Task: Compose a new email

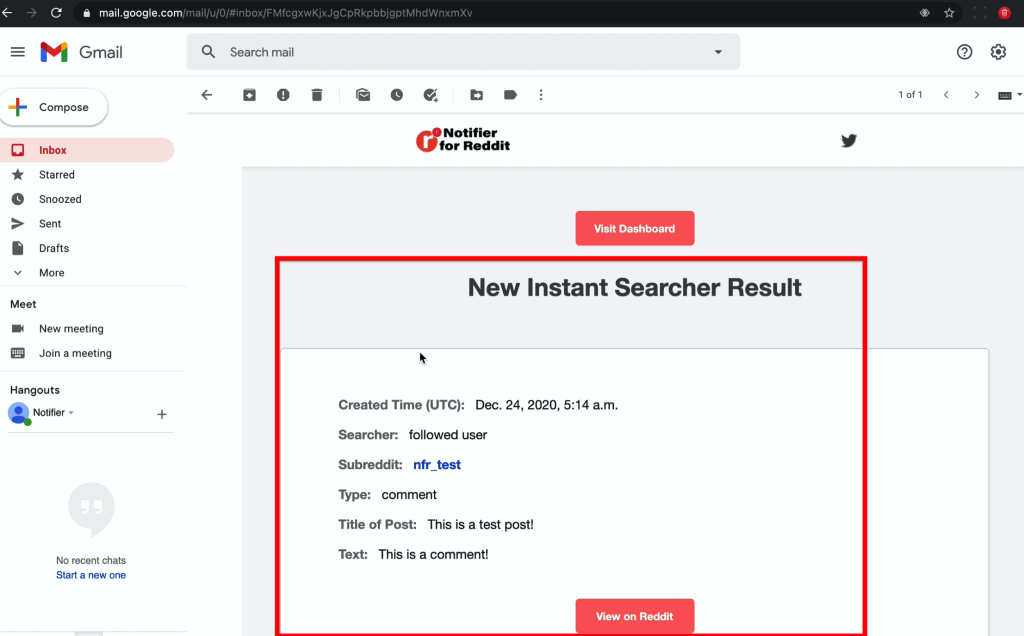Action: pos(54,107)
